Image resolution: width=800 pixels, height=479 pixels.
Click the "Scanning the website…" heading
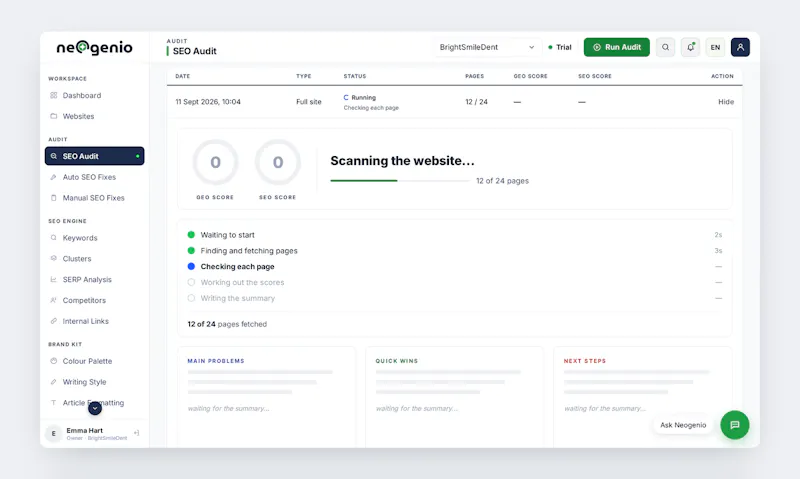[403, 161]
